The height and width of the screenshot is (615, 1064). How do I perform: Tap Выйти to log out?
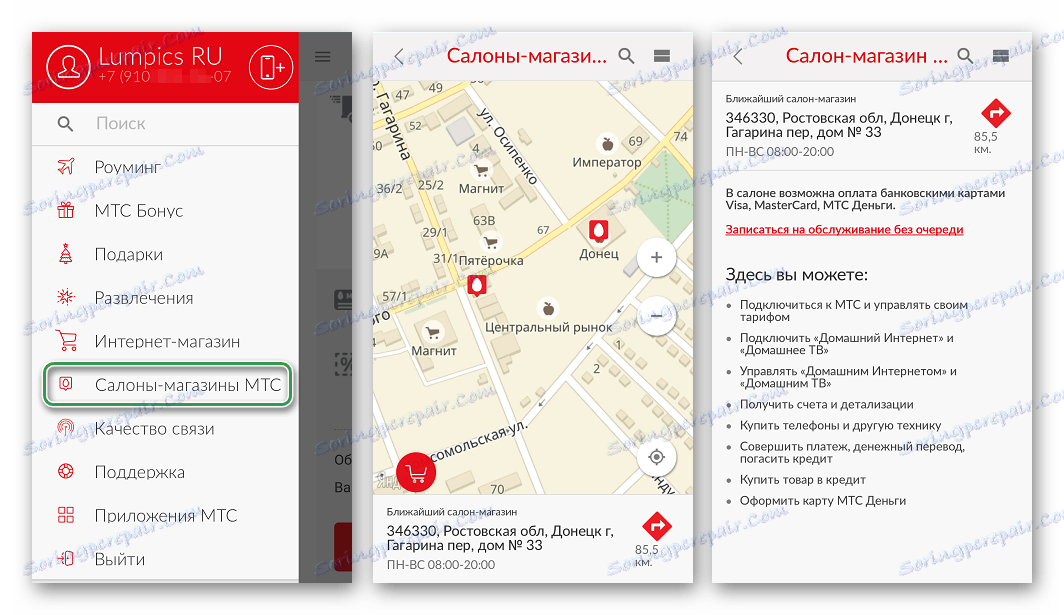click(x=165, y=559)
